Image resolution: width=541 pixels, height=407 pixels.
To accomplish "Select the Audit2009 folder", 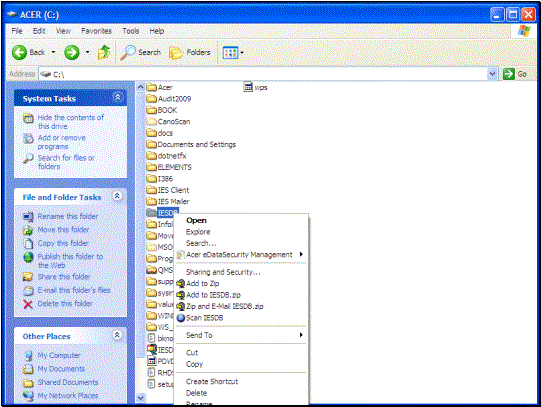I will pyautogui.click(x=169, y=99).
